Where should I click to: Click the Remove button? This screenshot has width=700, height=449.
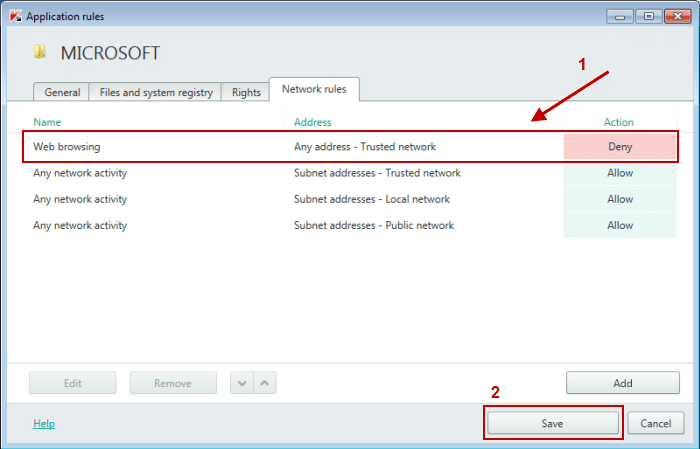(x=173, y=383)
